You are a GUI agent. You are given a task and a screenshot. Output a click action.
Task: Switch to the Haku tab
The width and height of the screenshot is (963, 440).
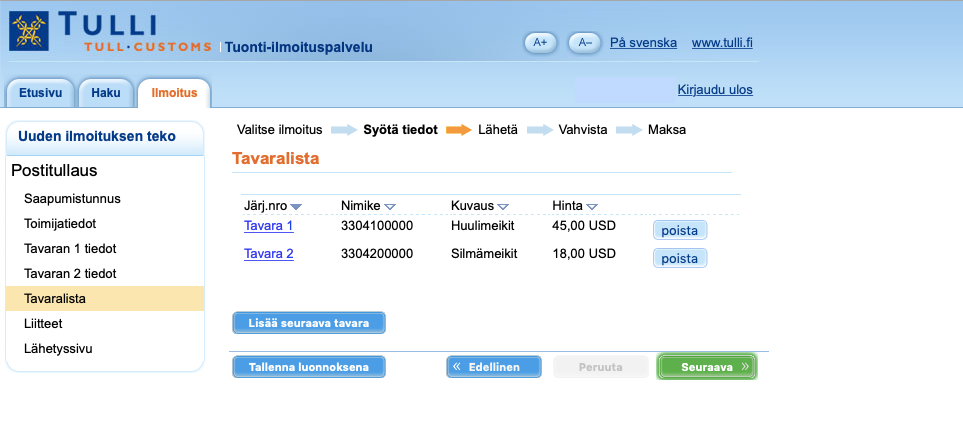coord(106,93)
